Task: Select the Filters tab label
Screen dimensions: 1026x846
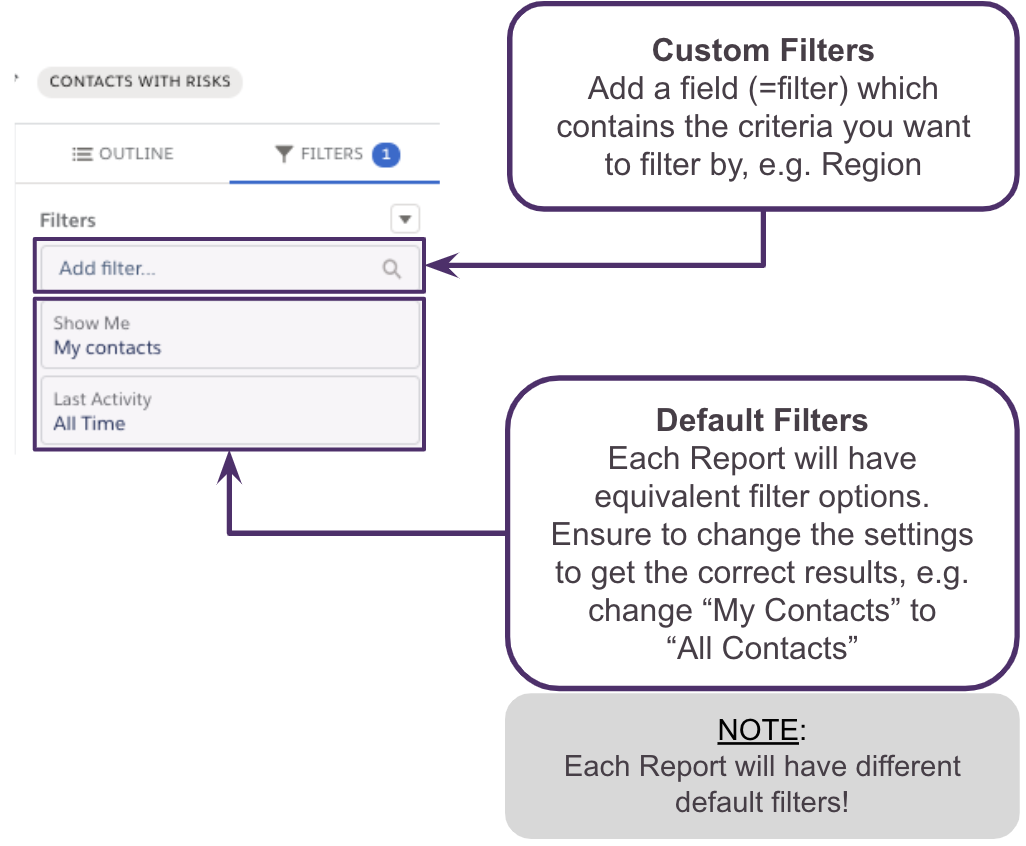Action: pos(331,154)
